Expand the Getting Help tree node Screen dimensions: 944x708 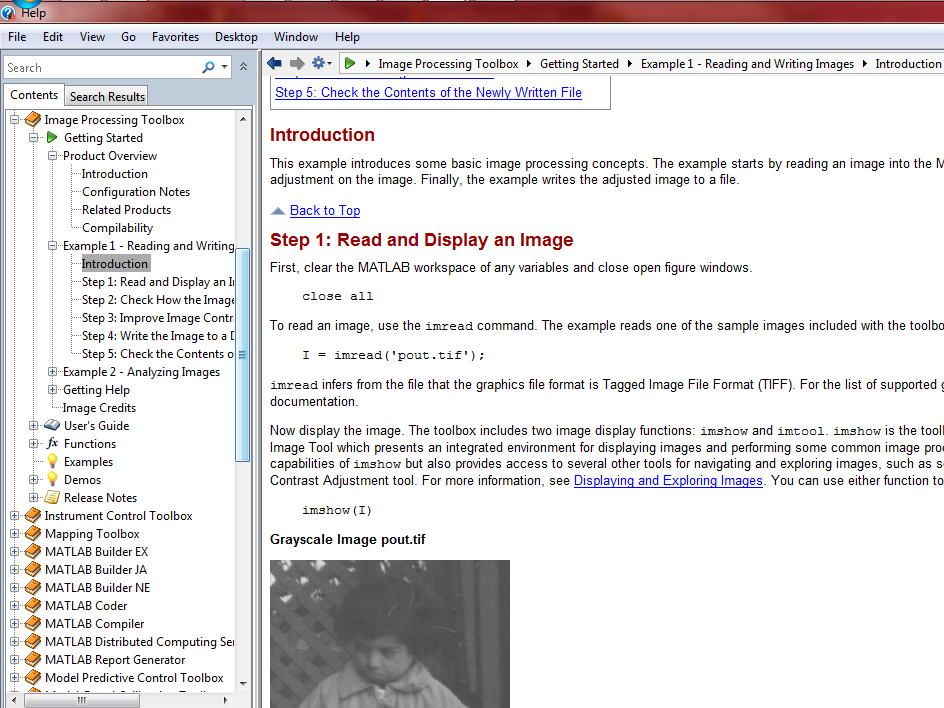coord(52,390)
